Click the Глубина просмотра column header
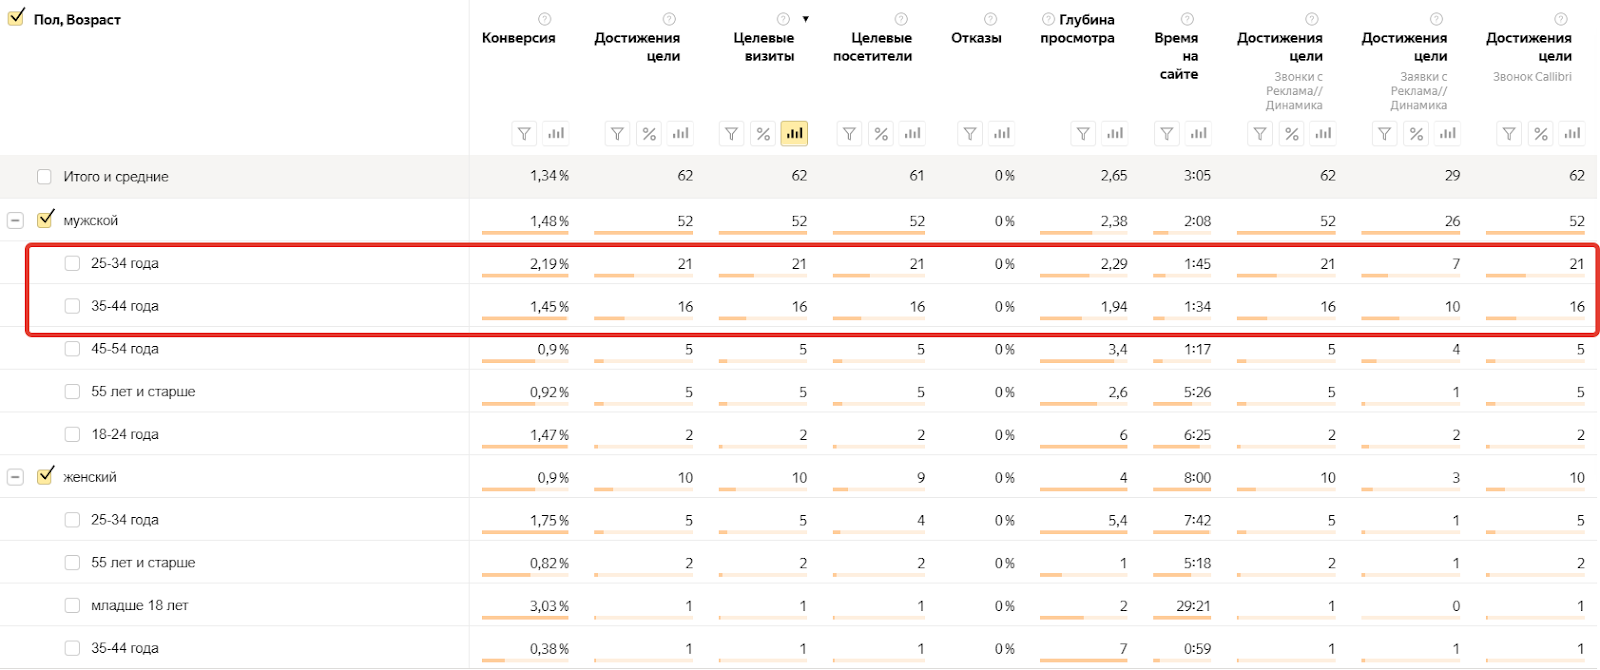The image size is (1600, 670). coord(1077,29)
